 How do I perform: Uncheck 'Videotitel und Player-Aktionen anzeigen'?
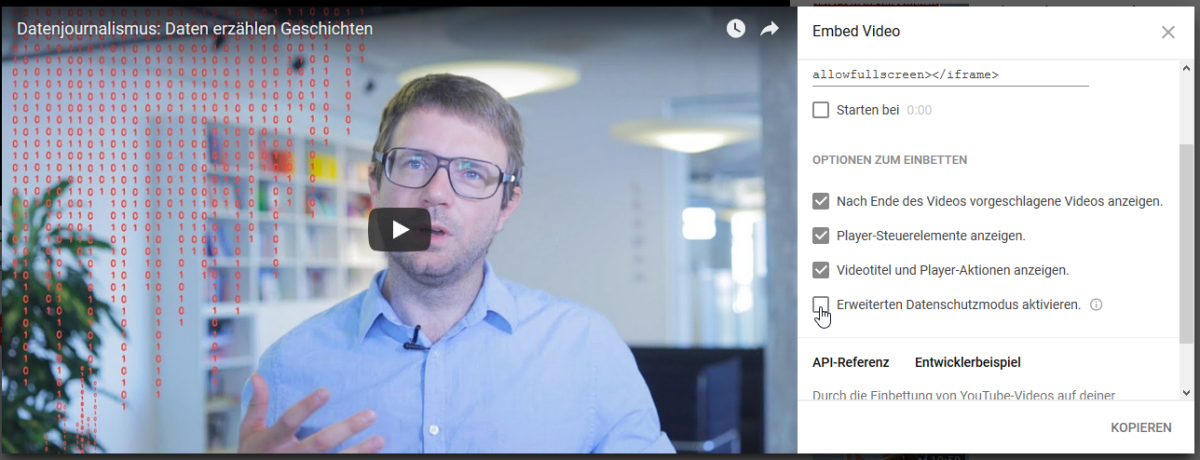[821, 270]
